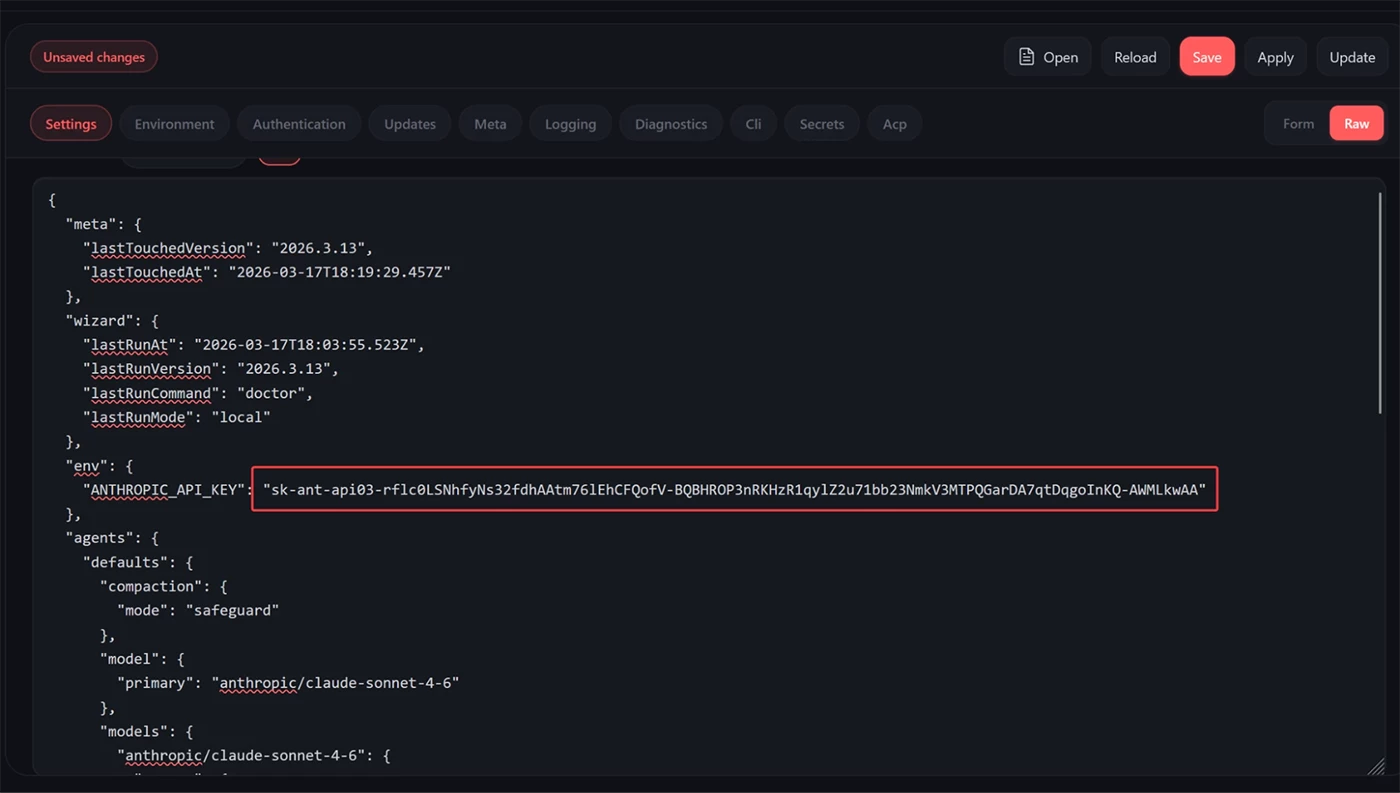Screen dimensions: 1400x793
Task: Switch to the Environment tab
Action: click(175, 124)
